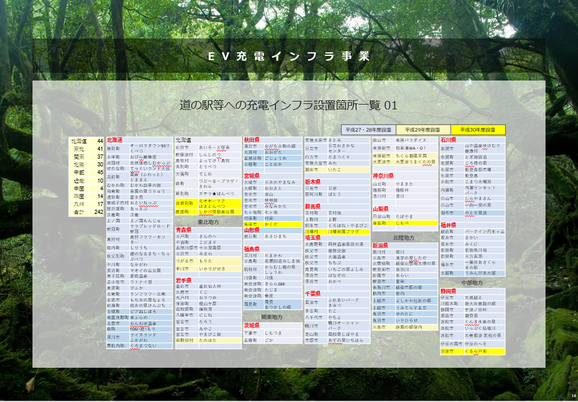Click the total count '242'
578x402 pixels.
click(98, 212)
